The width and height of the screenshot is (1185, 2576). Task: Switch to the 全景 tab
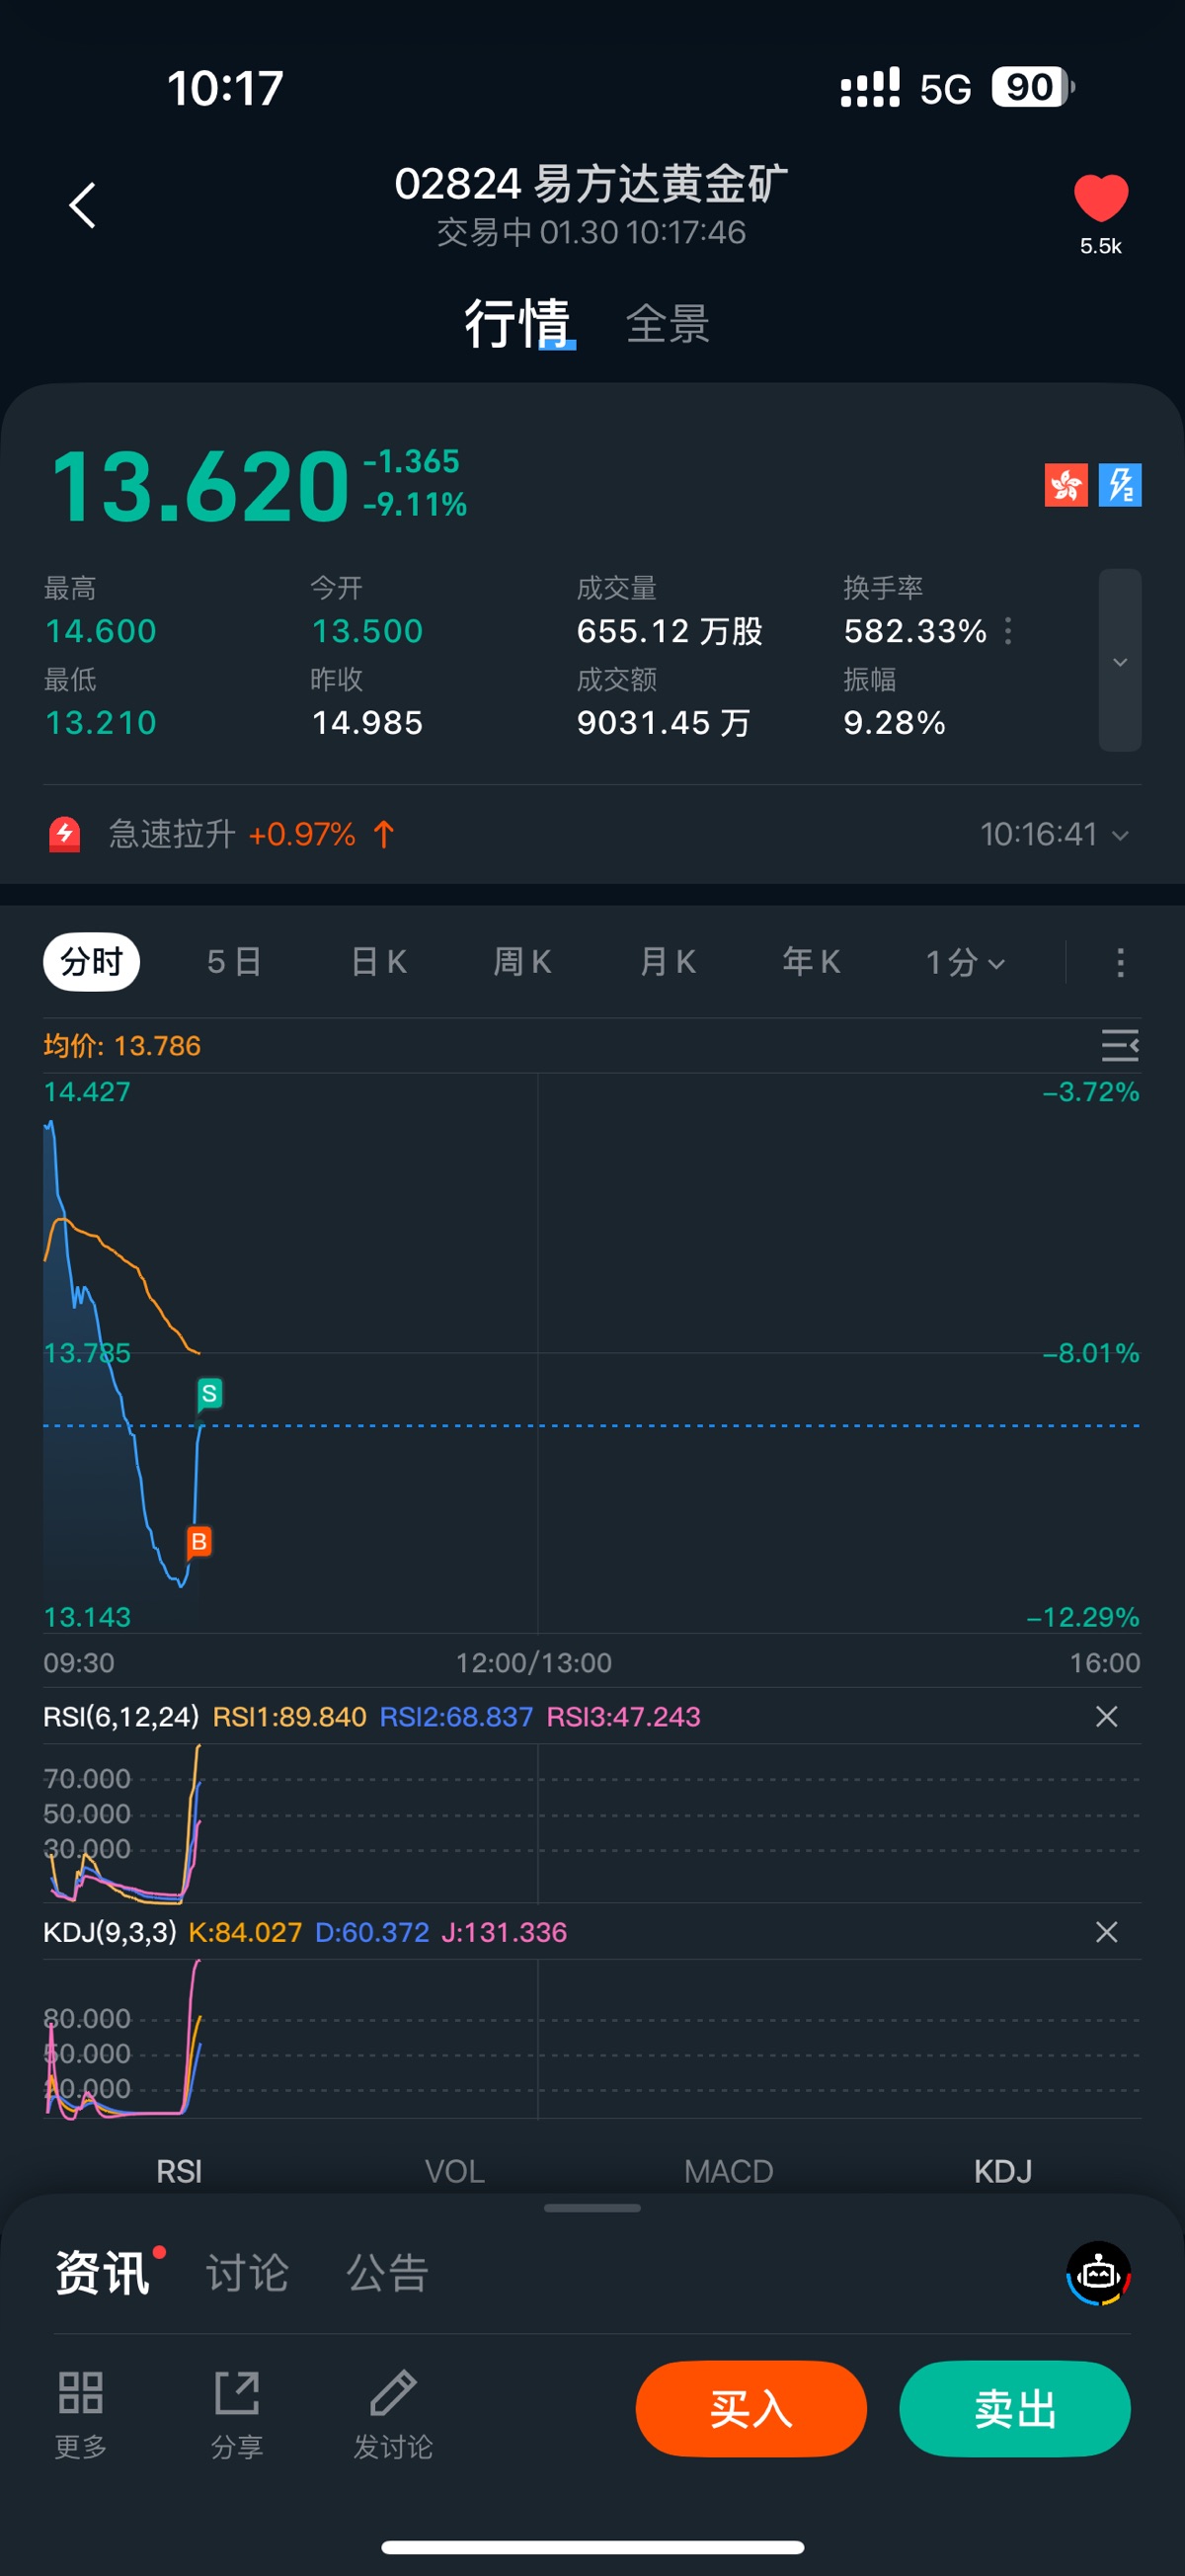point(668,324)
